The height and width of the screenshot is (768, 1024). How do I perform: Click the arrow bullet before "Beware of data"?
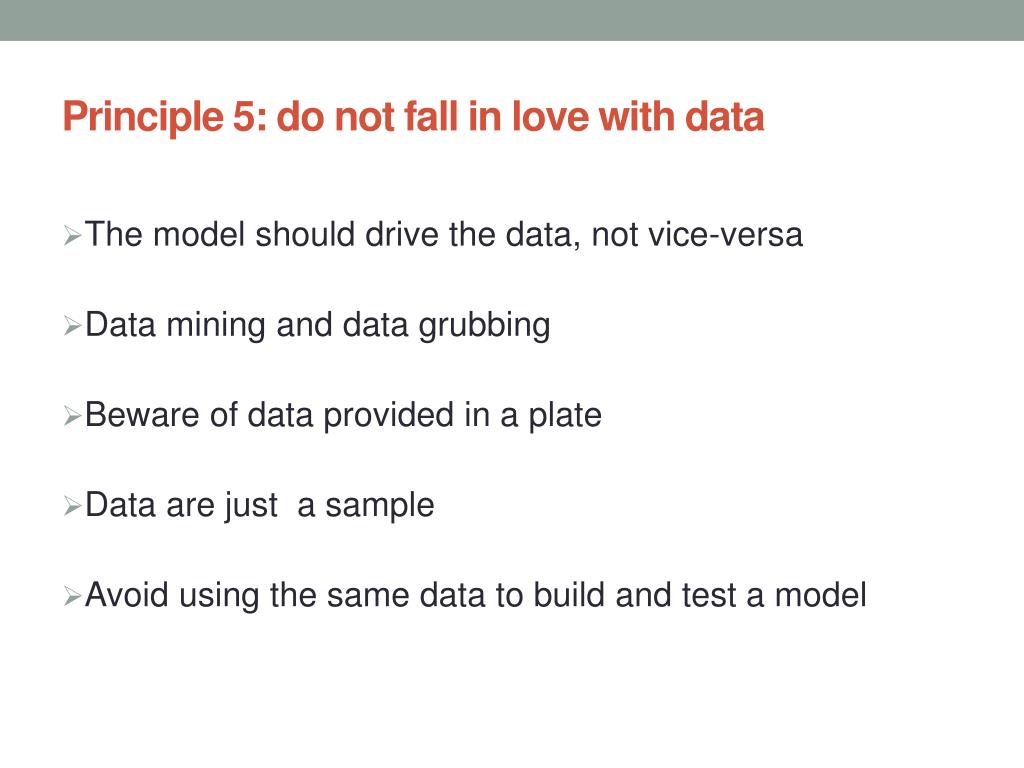pos(72,415)
